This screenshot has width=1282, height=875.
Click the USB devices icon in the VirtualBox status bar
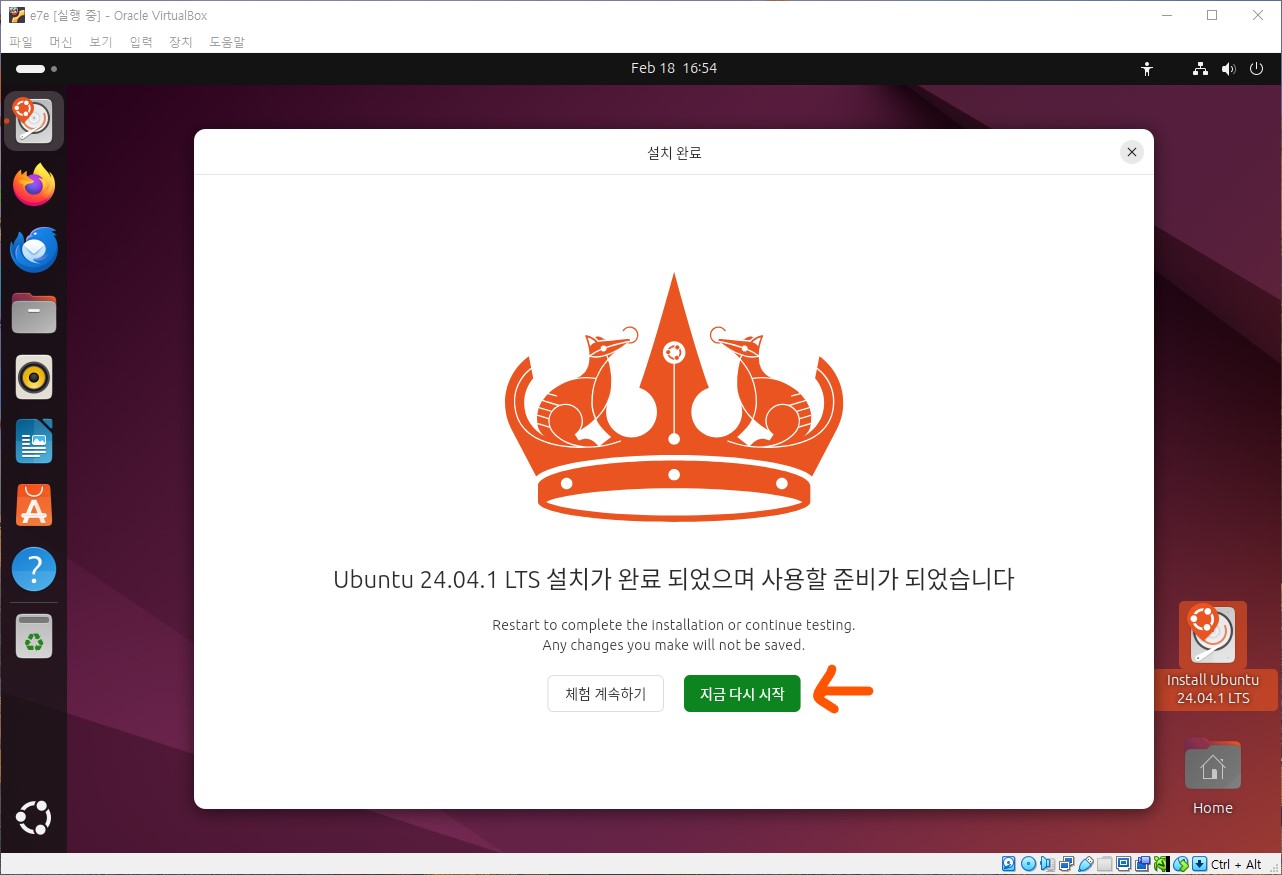tap(1086, 864)
